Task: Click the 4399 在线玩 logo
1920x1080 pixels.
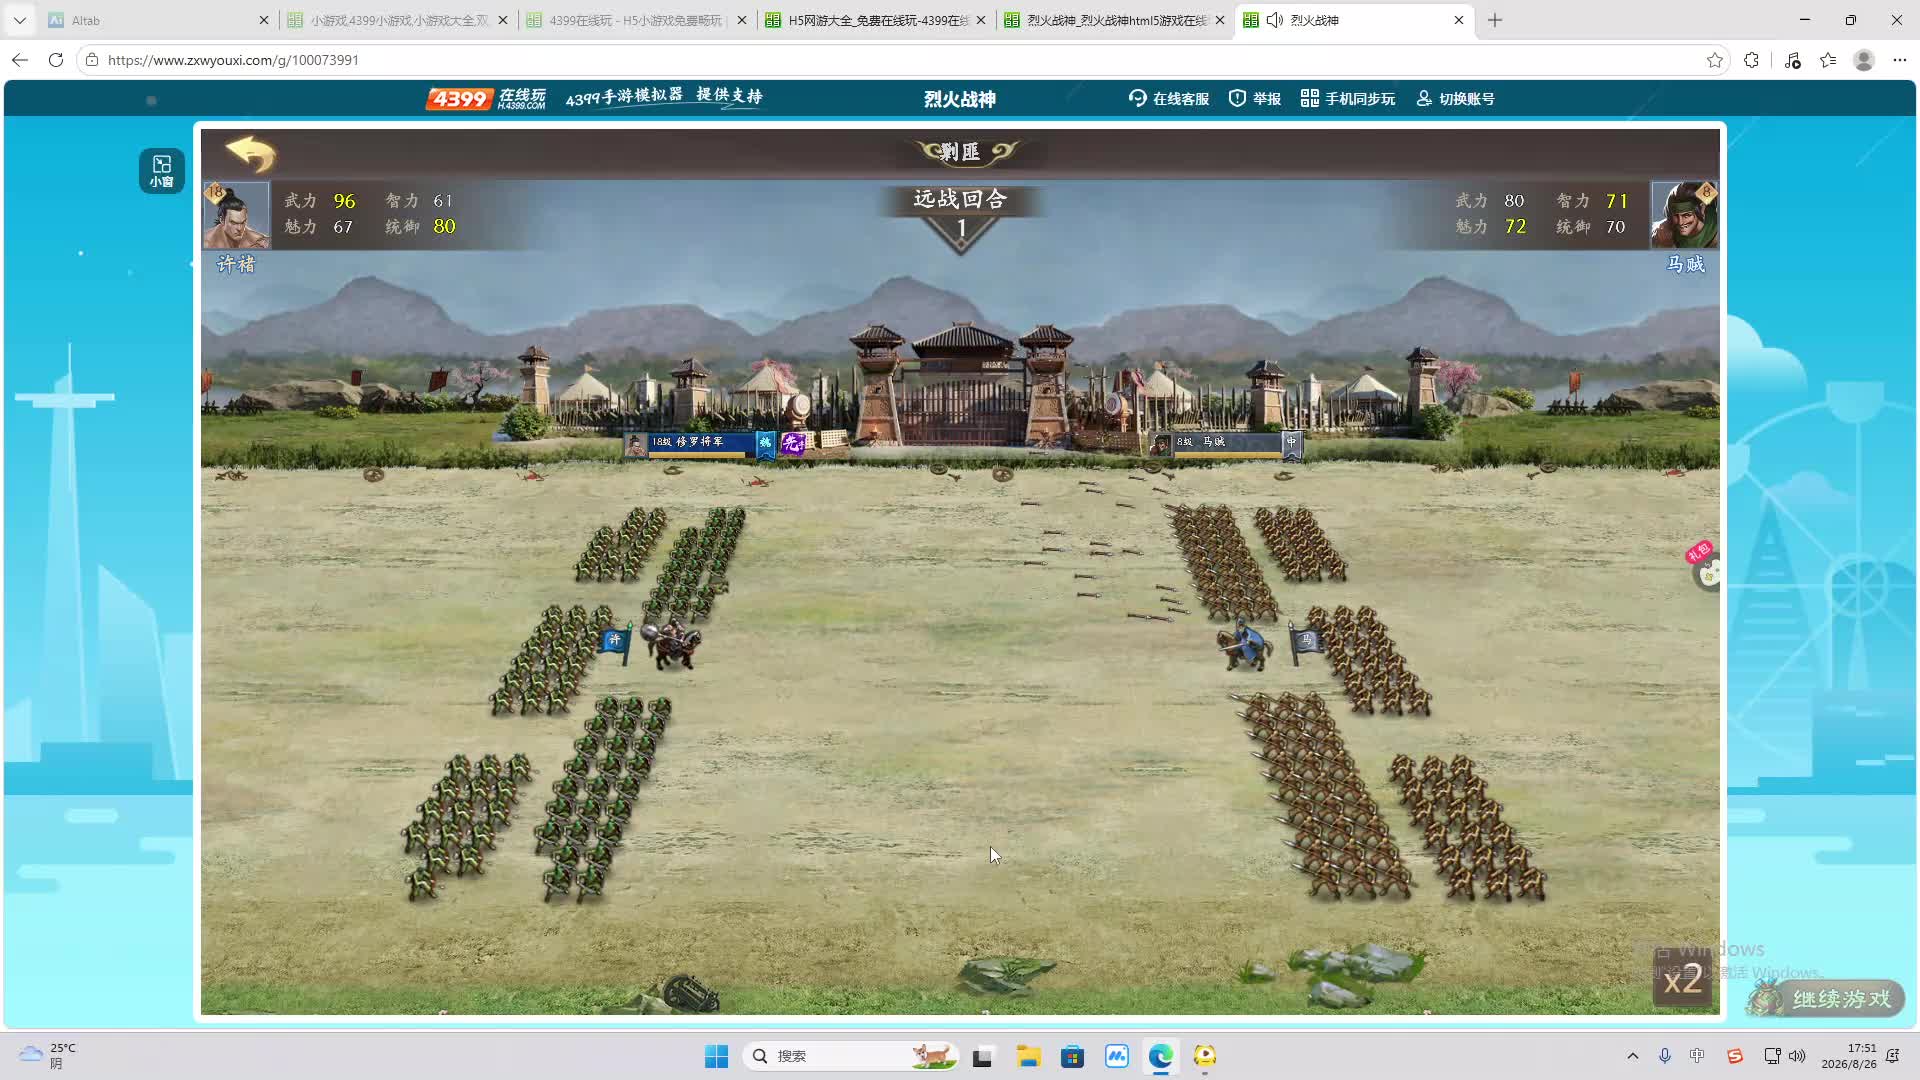Action: click(486, 98)
